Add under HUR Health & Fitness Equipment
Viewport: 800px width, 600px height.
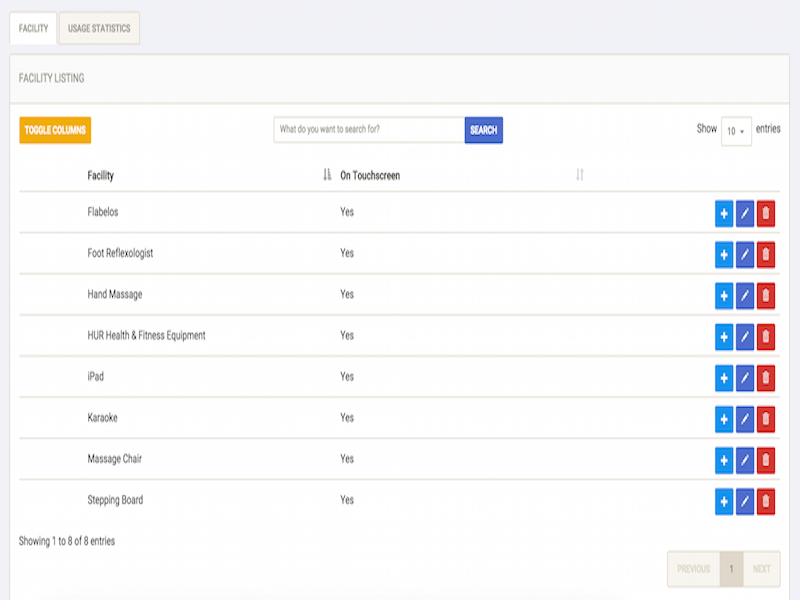tap(723, 337)
